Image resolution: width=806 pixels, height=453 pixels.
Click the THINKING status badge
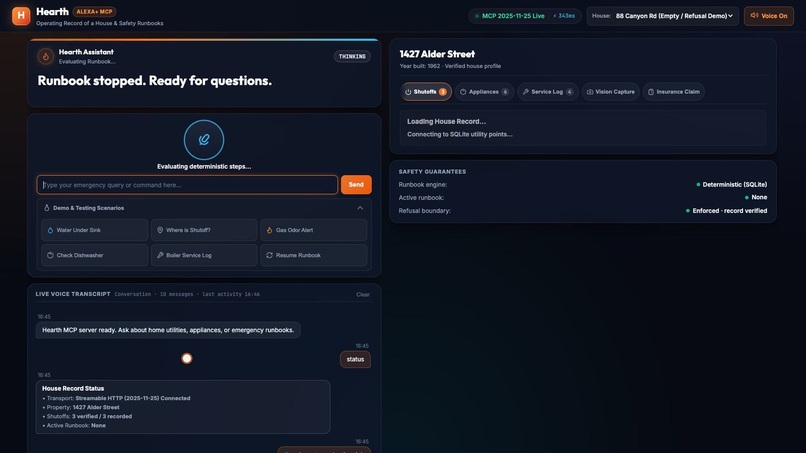coord(352,57)
